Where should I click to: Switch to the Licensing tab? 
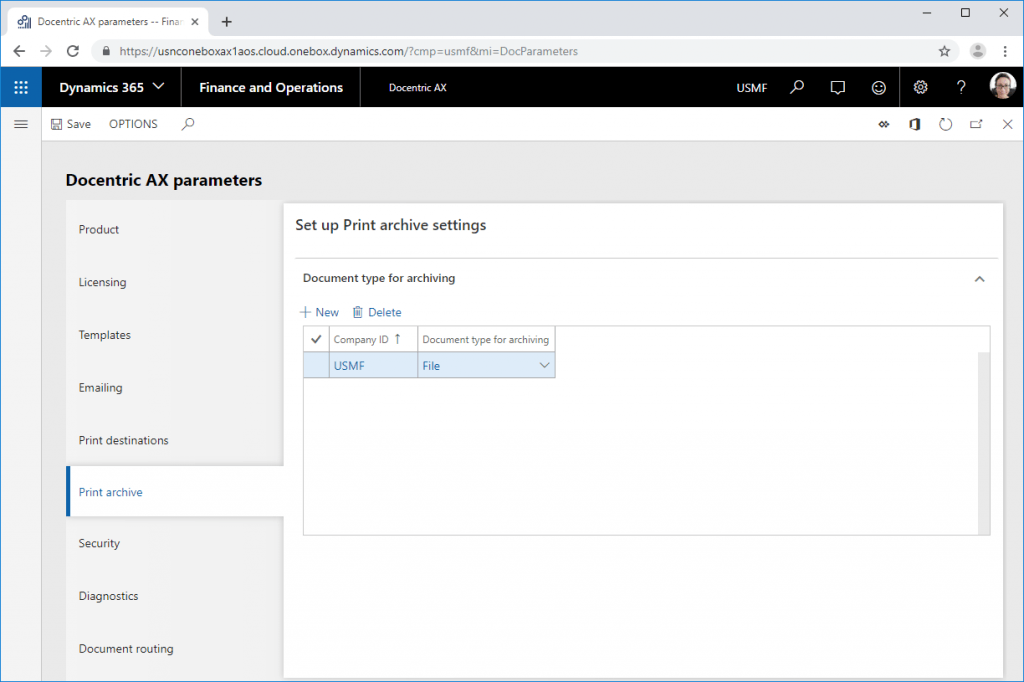click(103, 282)
